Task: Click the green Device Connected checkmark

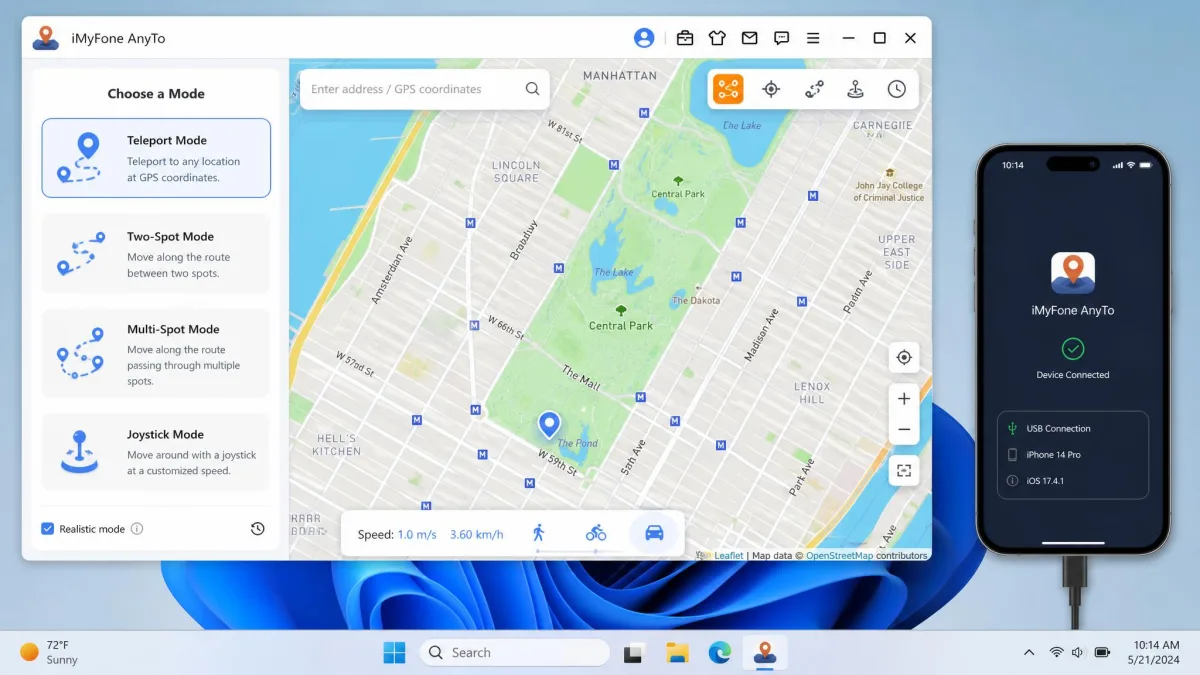Action: click(1073, 349)
